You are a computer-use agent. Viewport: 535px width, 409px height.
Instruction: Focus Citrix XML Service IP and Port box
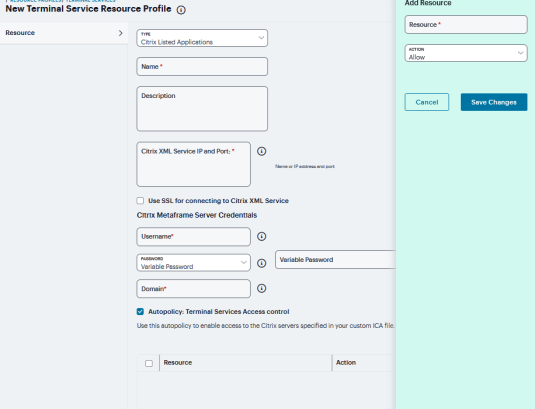tap(193, 164)
